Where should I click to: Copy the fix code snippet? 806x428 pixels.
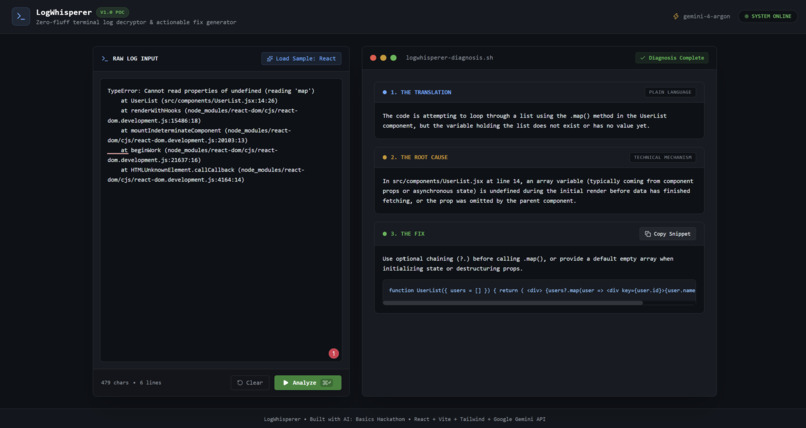pos(668,234)
